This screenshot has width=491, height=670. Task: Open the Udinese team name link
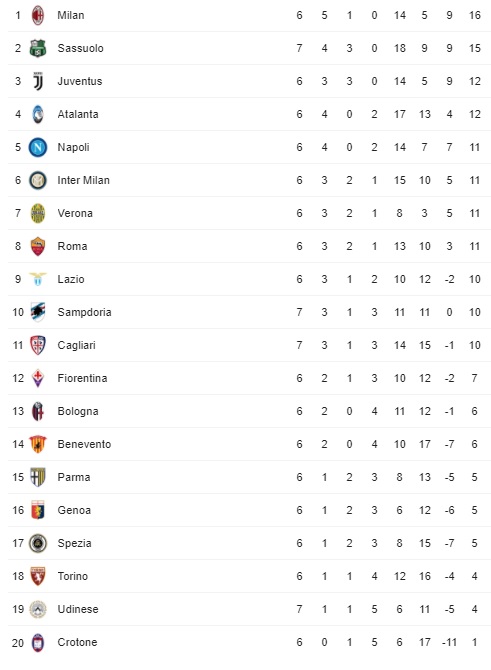(x=78, y=609)
